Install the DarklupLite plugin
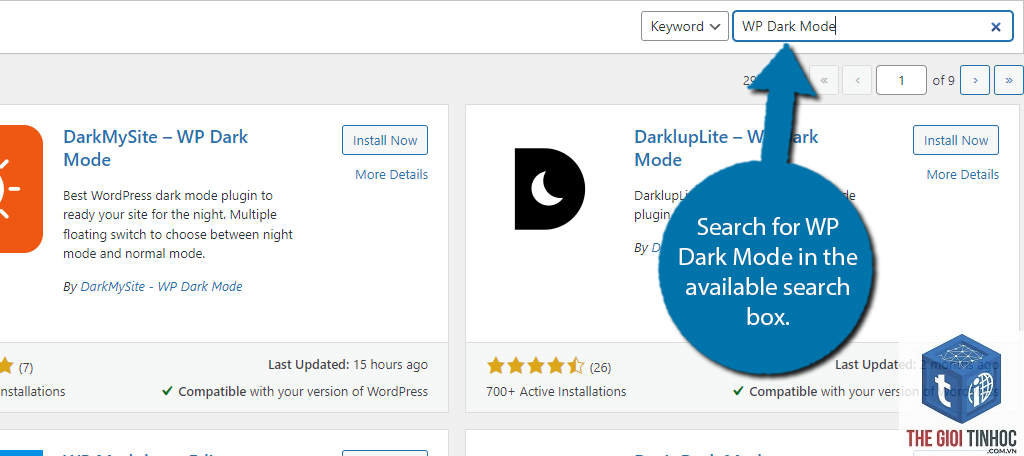The height and width of the screenshot is (456, 1024). [955, 140]
